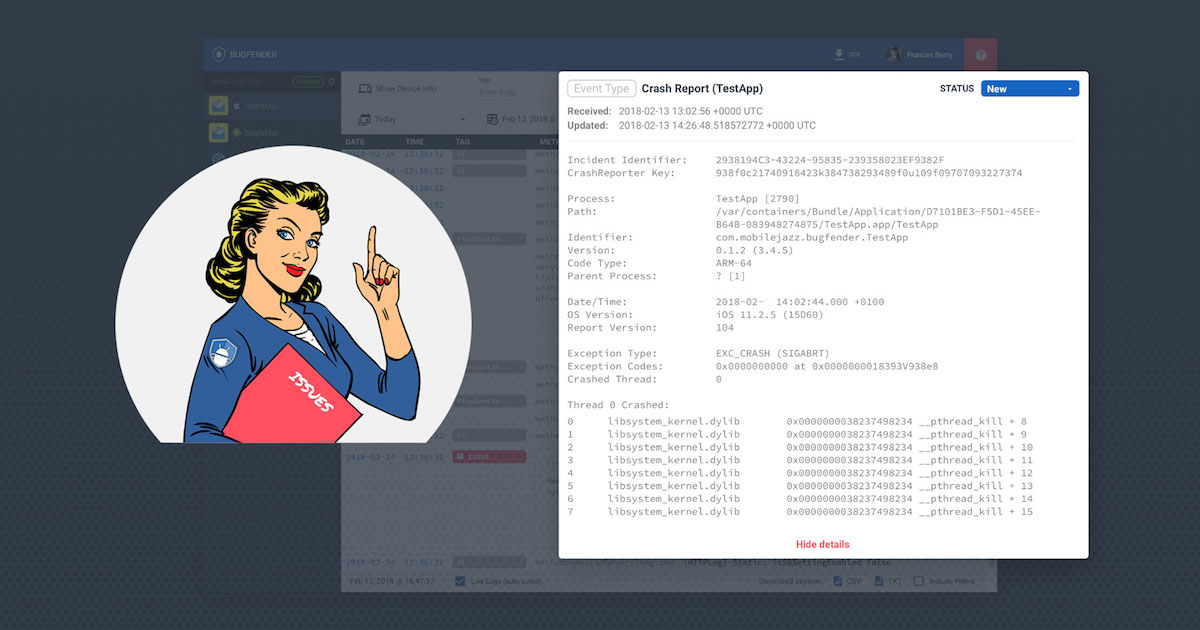Click the Updated timestamp 2018-02-13 14:26:48
The image size is (1200, 630).
point(717,126)
